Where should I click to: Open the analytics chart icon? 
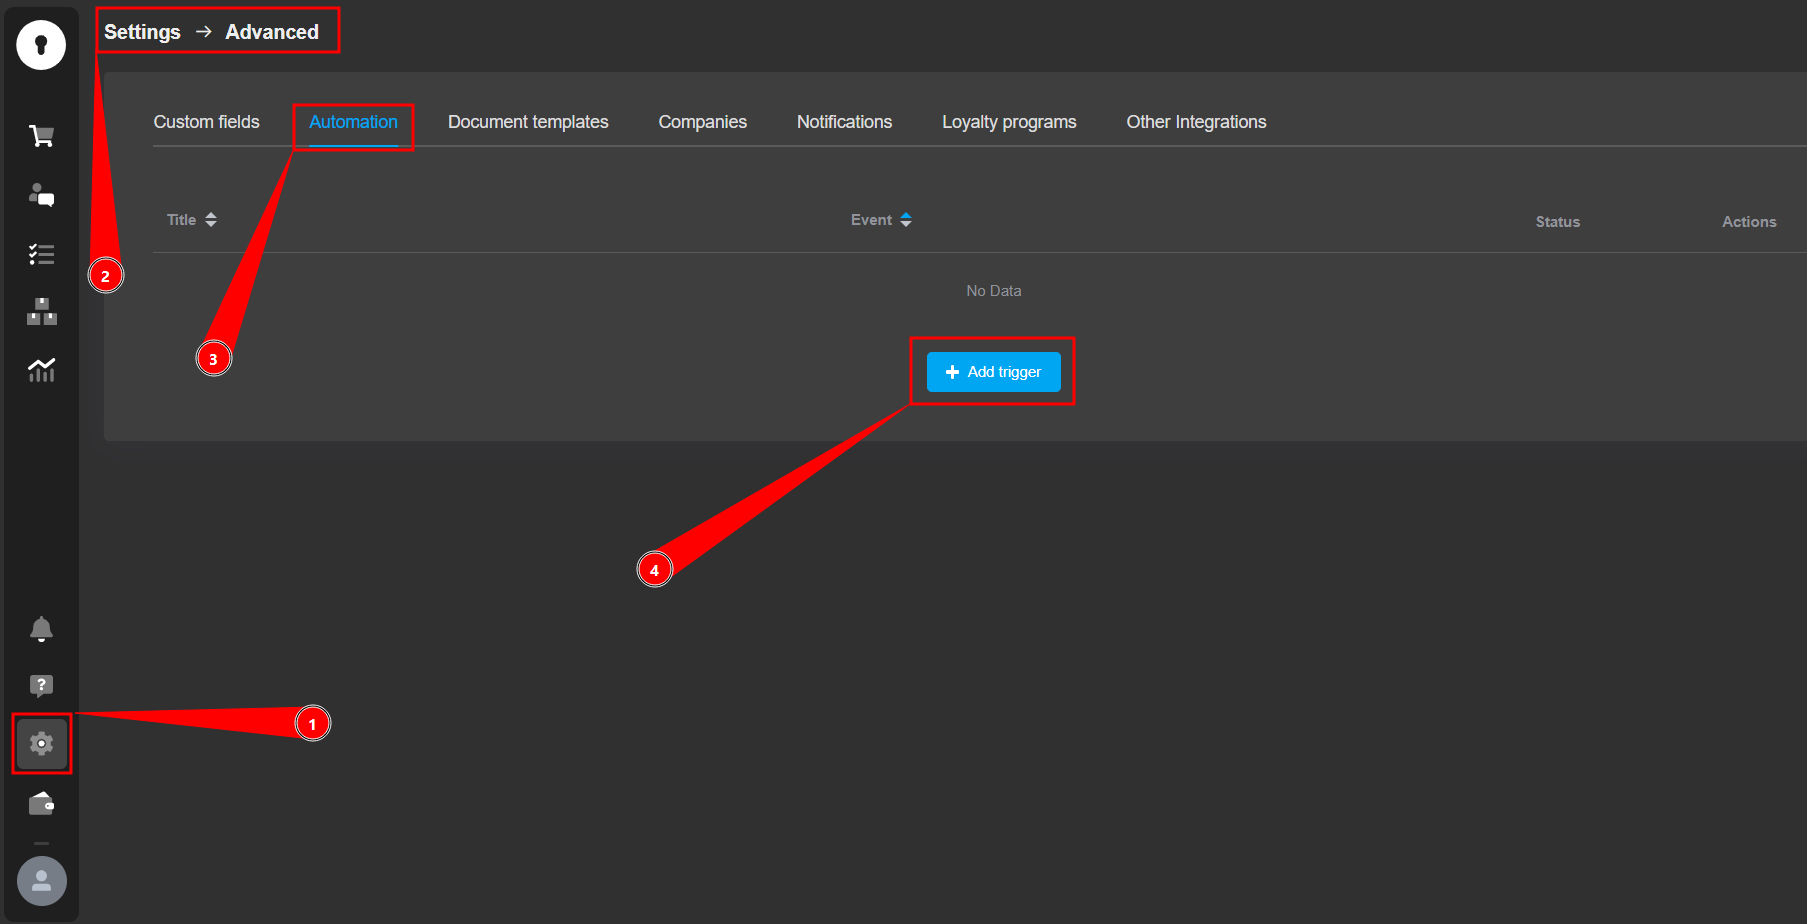pos(41,370)
